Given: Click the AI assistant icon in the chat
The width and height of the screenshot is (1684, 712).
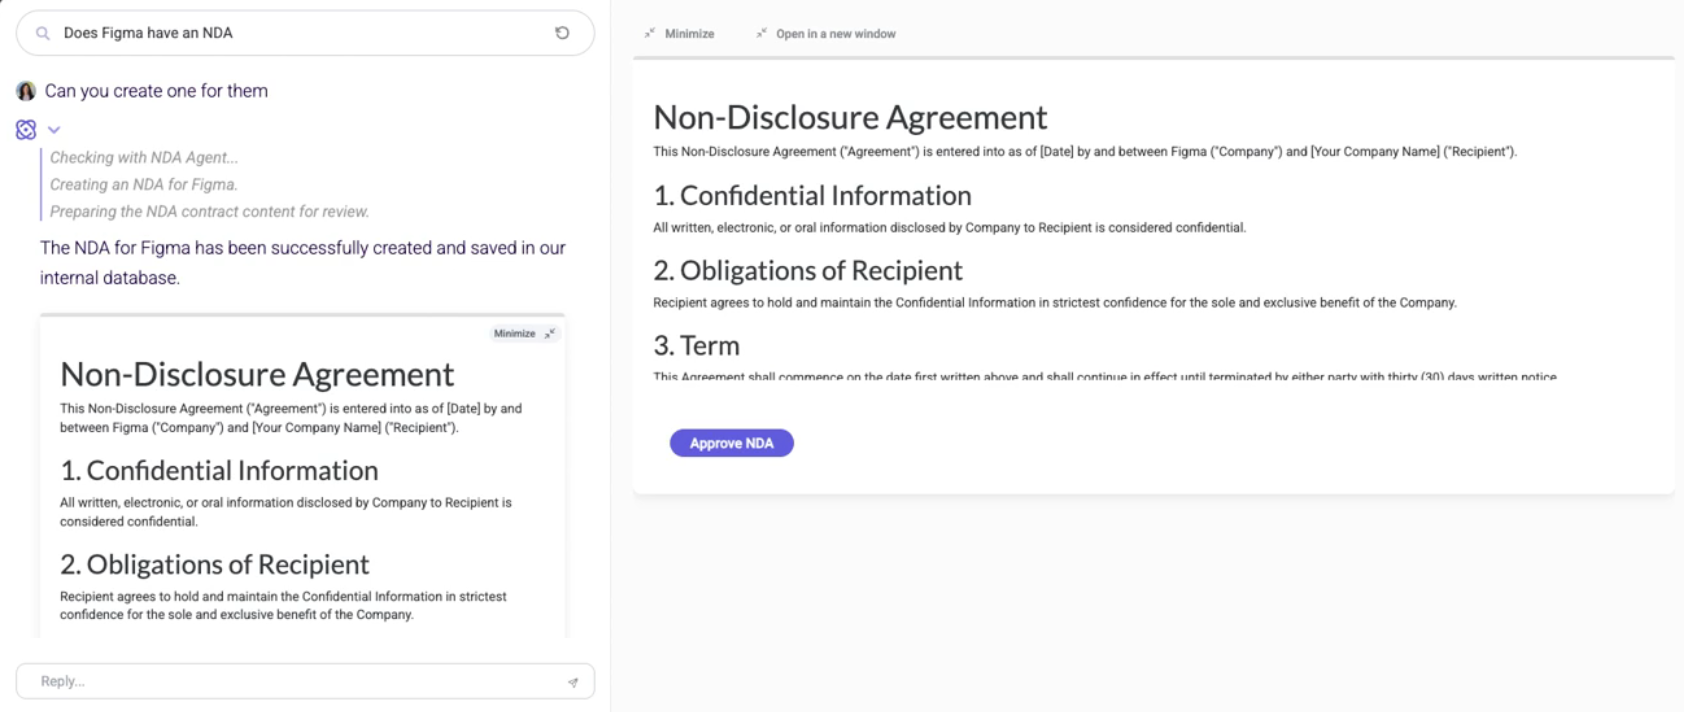Looking at the screenshot, I should tap(26, 130).
